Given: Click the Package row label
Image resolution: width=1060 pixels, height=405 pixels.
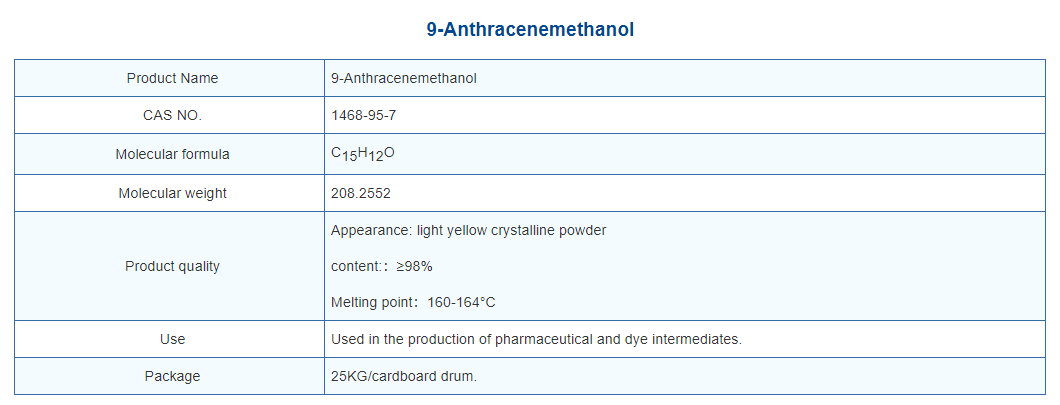Looking at the screenshot, I should pos(172,376).
